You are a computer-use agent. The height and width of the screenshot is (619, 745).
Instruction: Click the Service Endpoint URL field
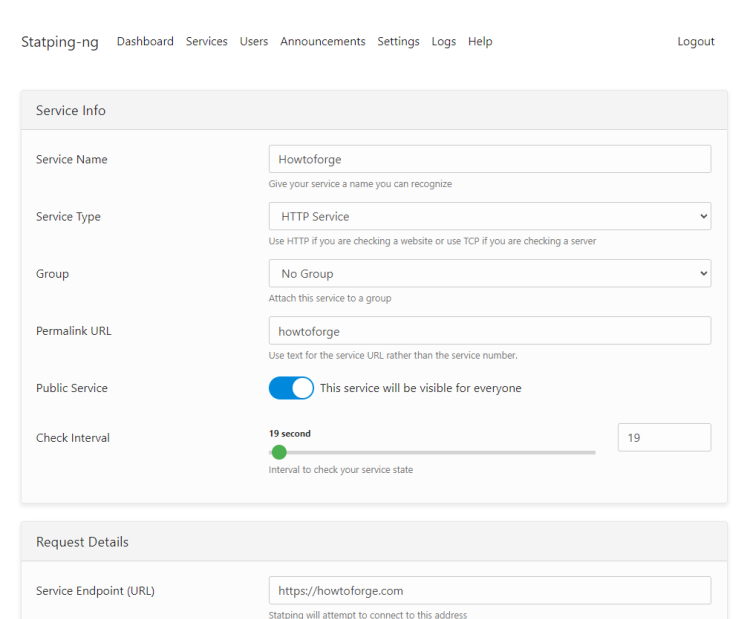tap(489, 590)
